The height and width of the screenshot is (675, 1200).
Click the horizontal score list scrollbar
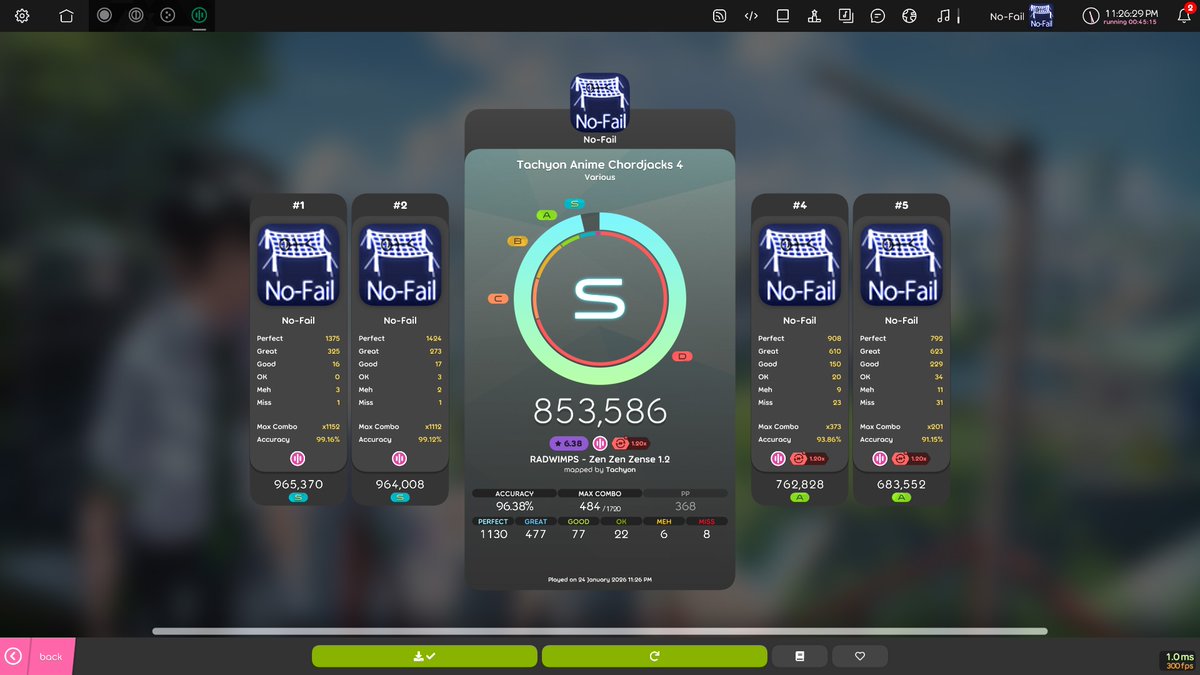[x=600, y=631]
